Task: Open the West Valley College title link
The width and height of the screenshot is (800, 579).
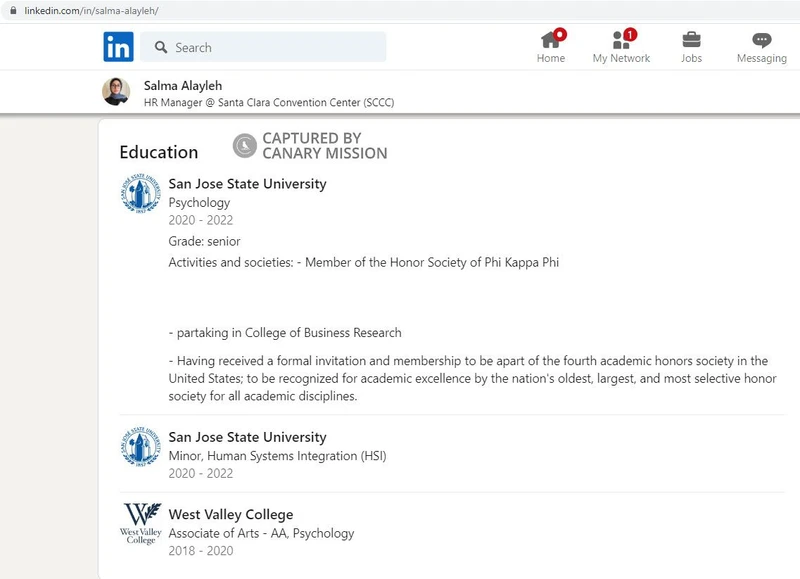Action: [231, 514]
